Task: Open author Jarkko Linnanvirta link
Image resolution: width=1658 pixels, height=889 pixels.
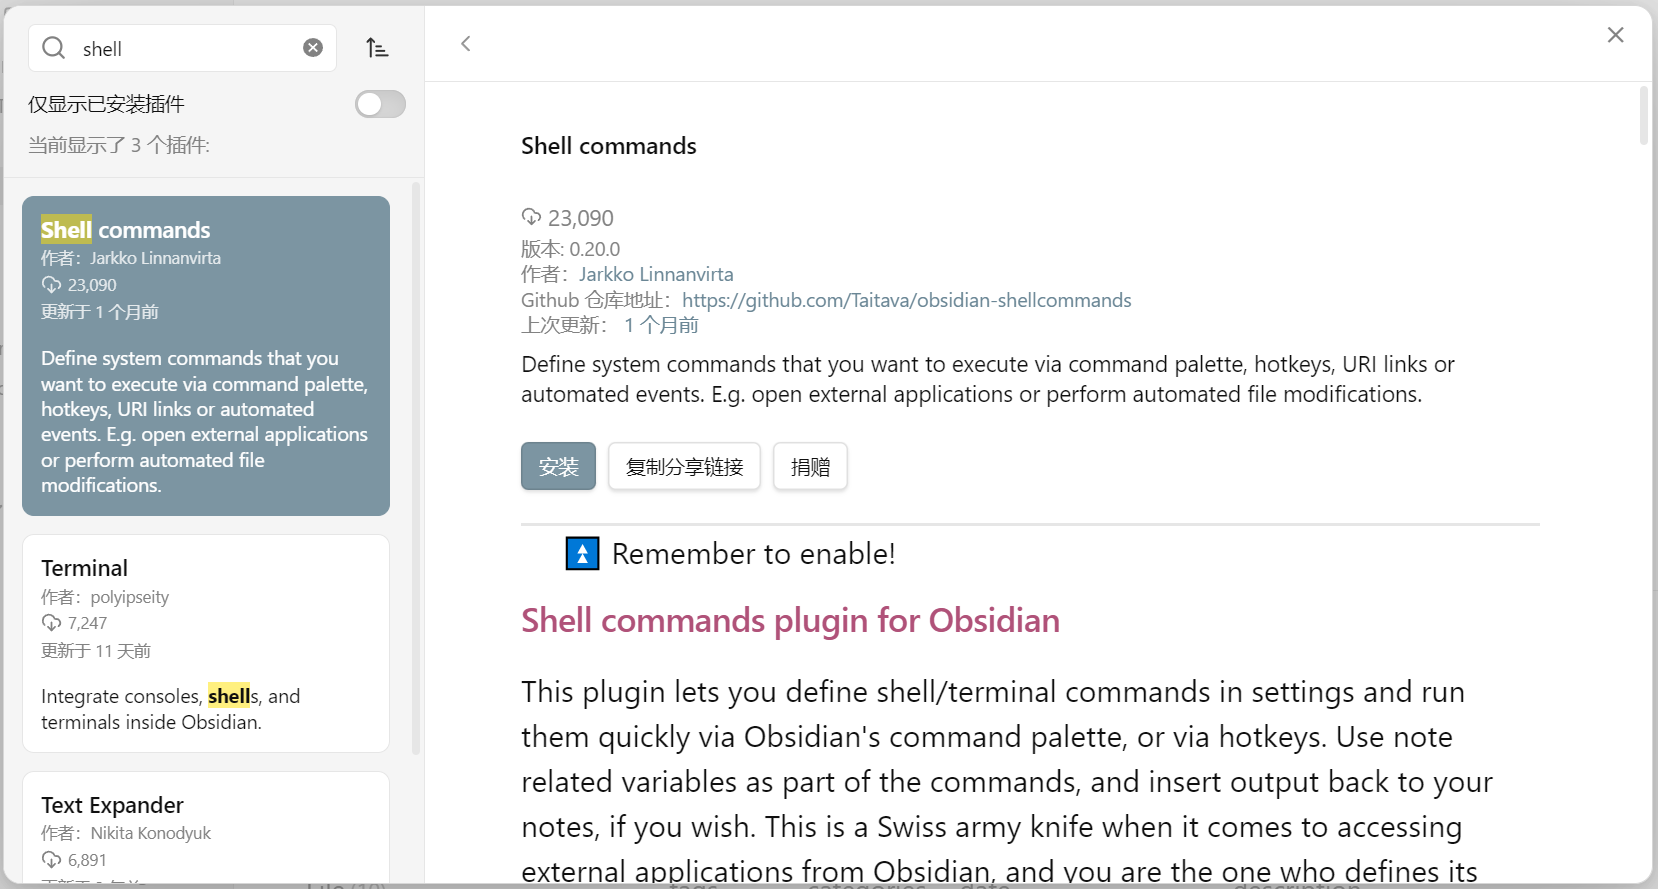Action: (656, 274)
